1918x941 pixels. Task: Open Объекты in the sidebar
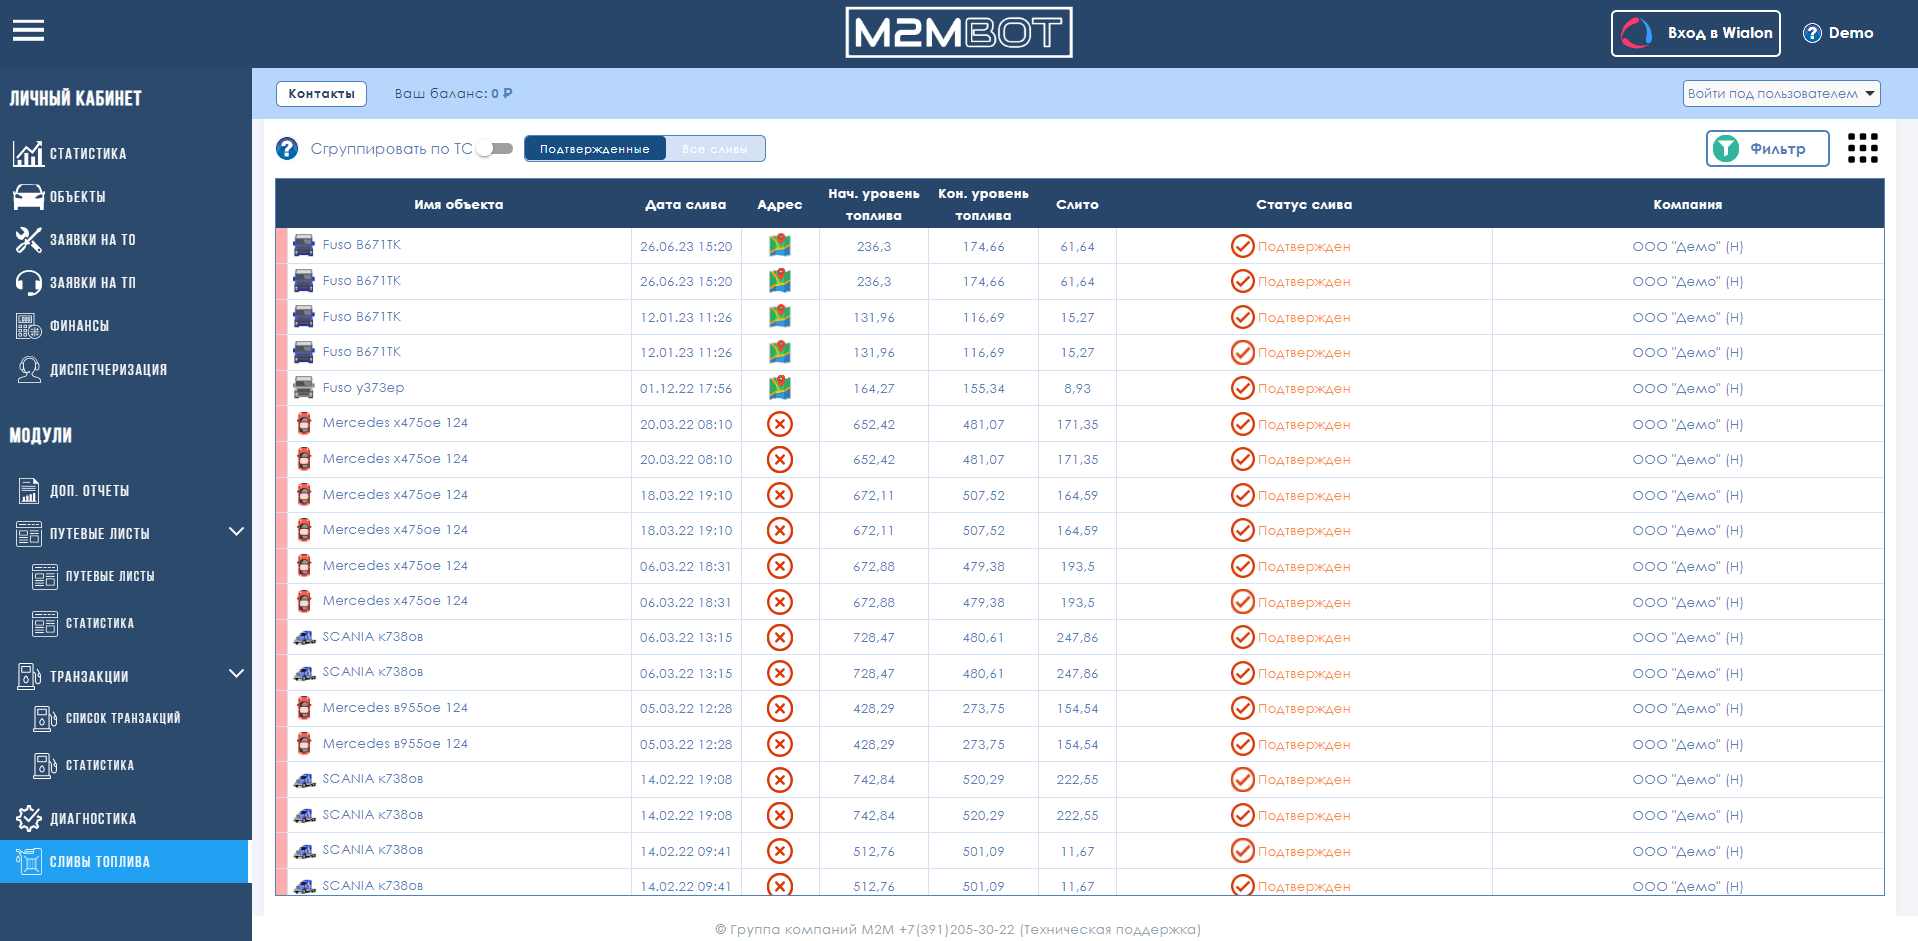pos(77,197)
